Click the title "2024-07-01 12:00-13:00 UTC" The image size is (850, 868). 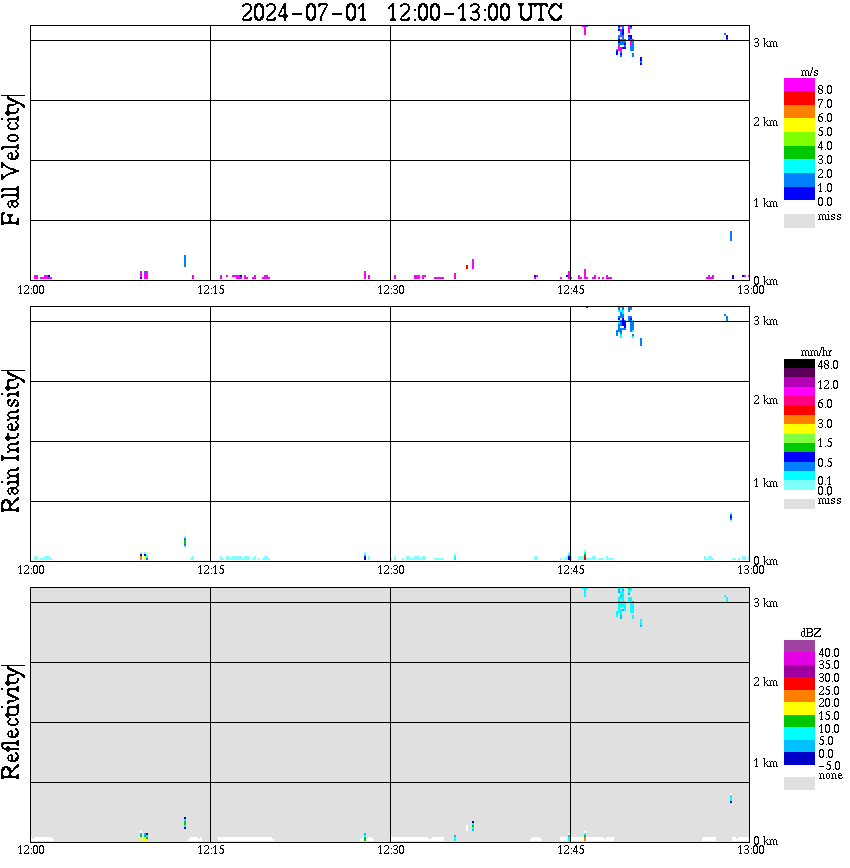pyautogui.click(x=401, y=12)
